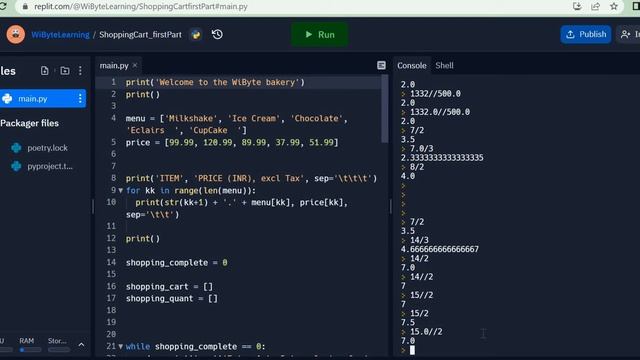Toggle the editor layout icon near Console
Screen dimensions: 640x360
coord(381,65)
